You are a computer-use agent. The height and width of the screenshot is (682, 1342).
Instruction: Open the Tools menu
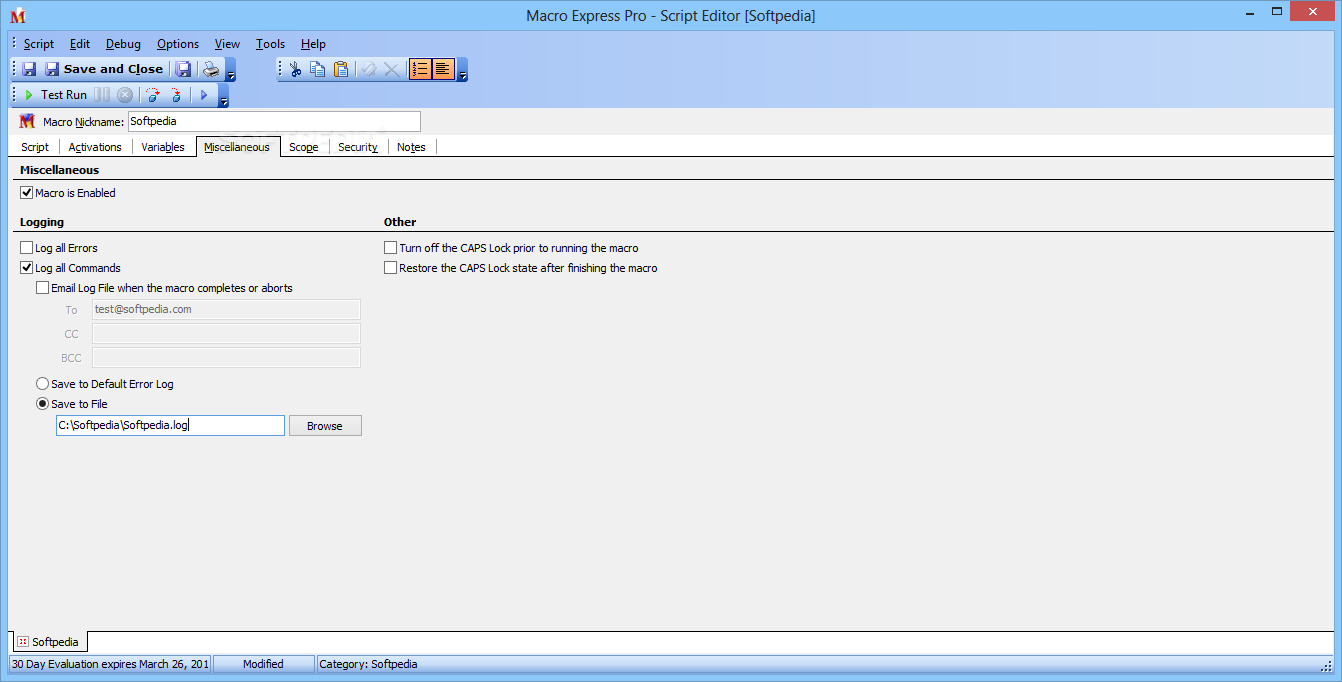click(270, 44)
